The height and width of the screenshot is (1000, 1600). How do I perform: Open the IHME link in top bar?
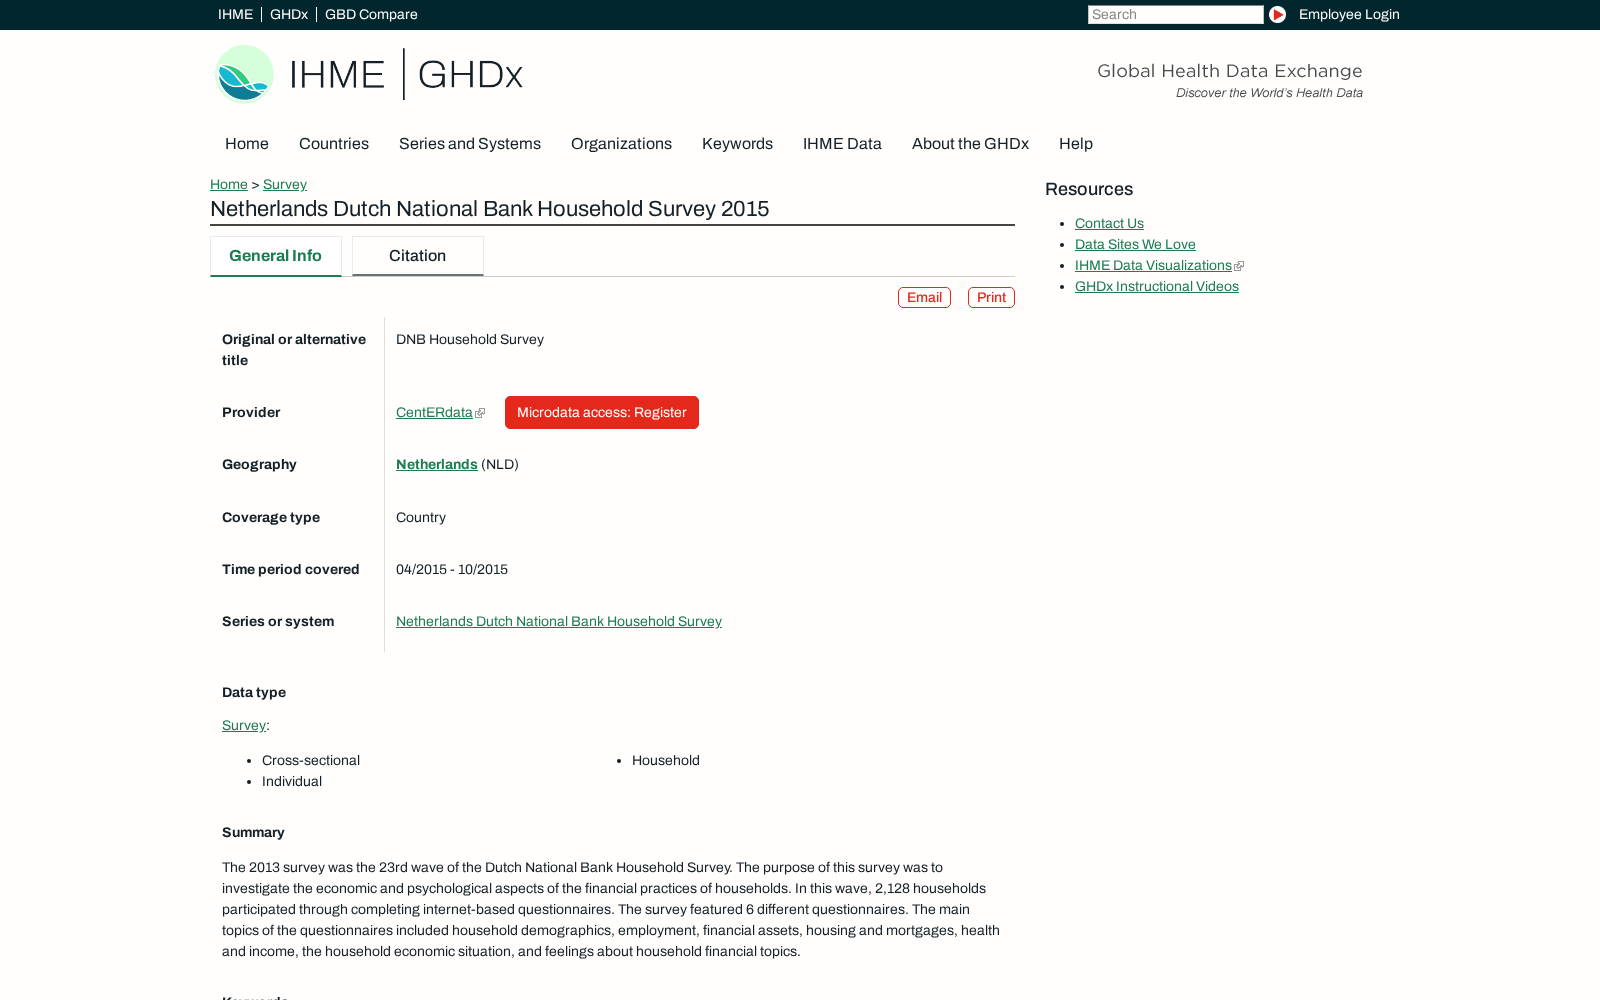coord(235,15)
